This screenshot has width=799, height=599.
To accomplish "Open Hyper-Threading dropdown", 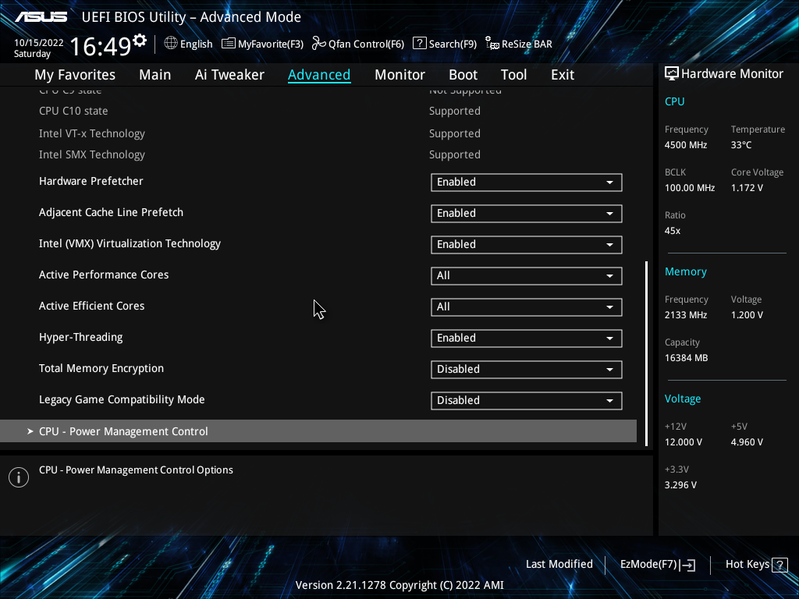I will coord(526,338).
